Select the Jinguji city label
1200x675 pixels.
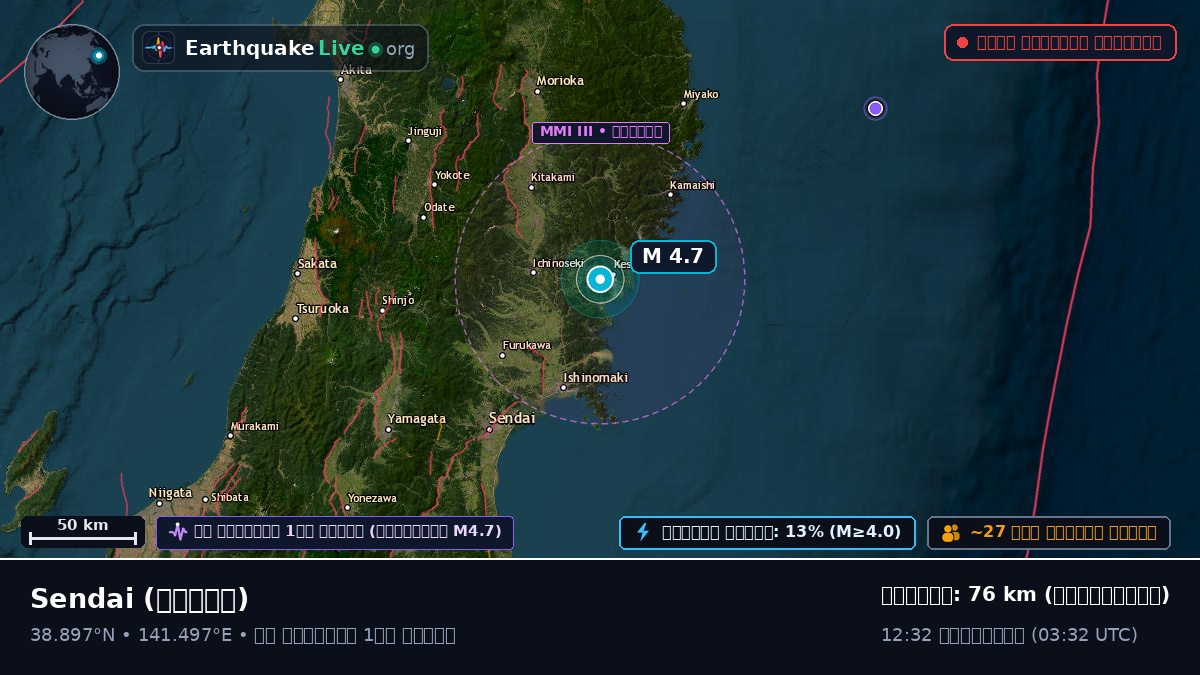(425, 131)
